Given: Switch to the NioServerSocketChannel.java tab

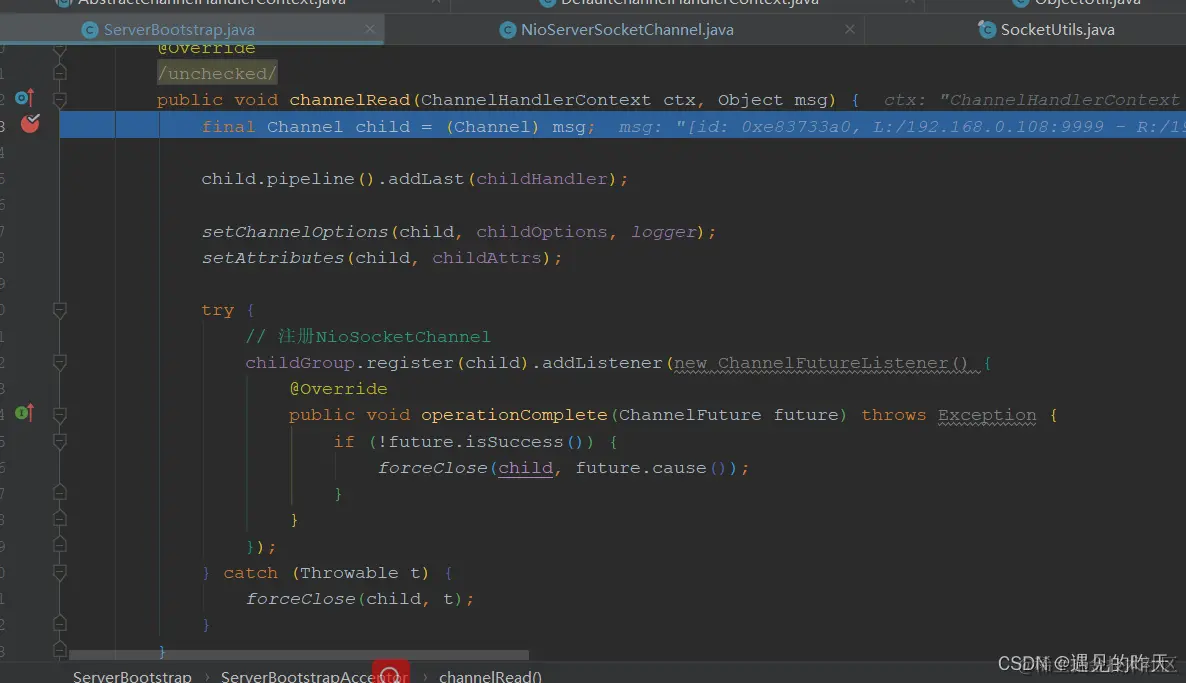Looking at the screenshot, I should (626, 29).
